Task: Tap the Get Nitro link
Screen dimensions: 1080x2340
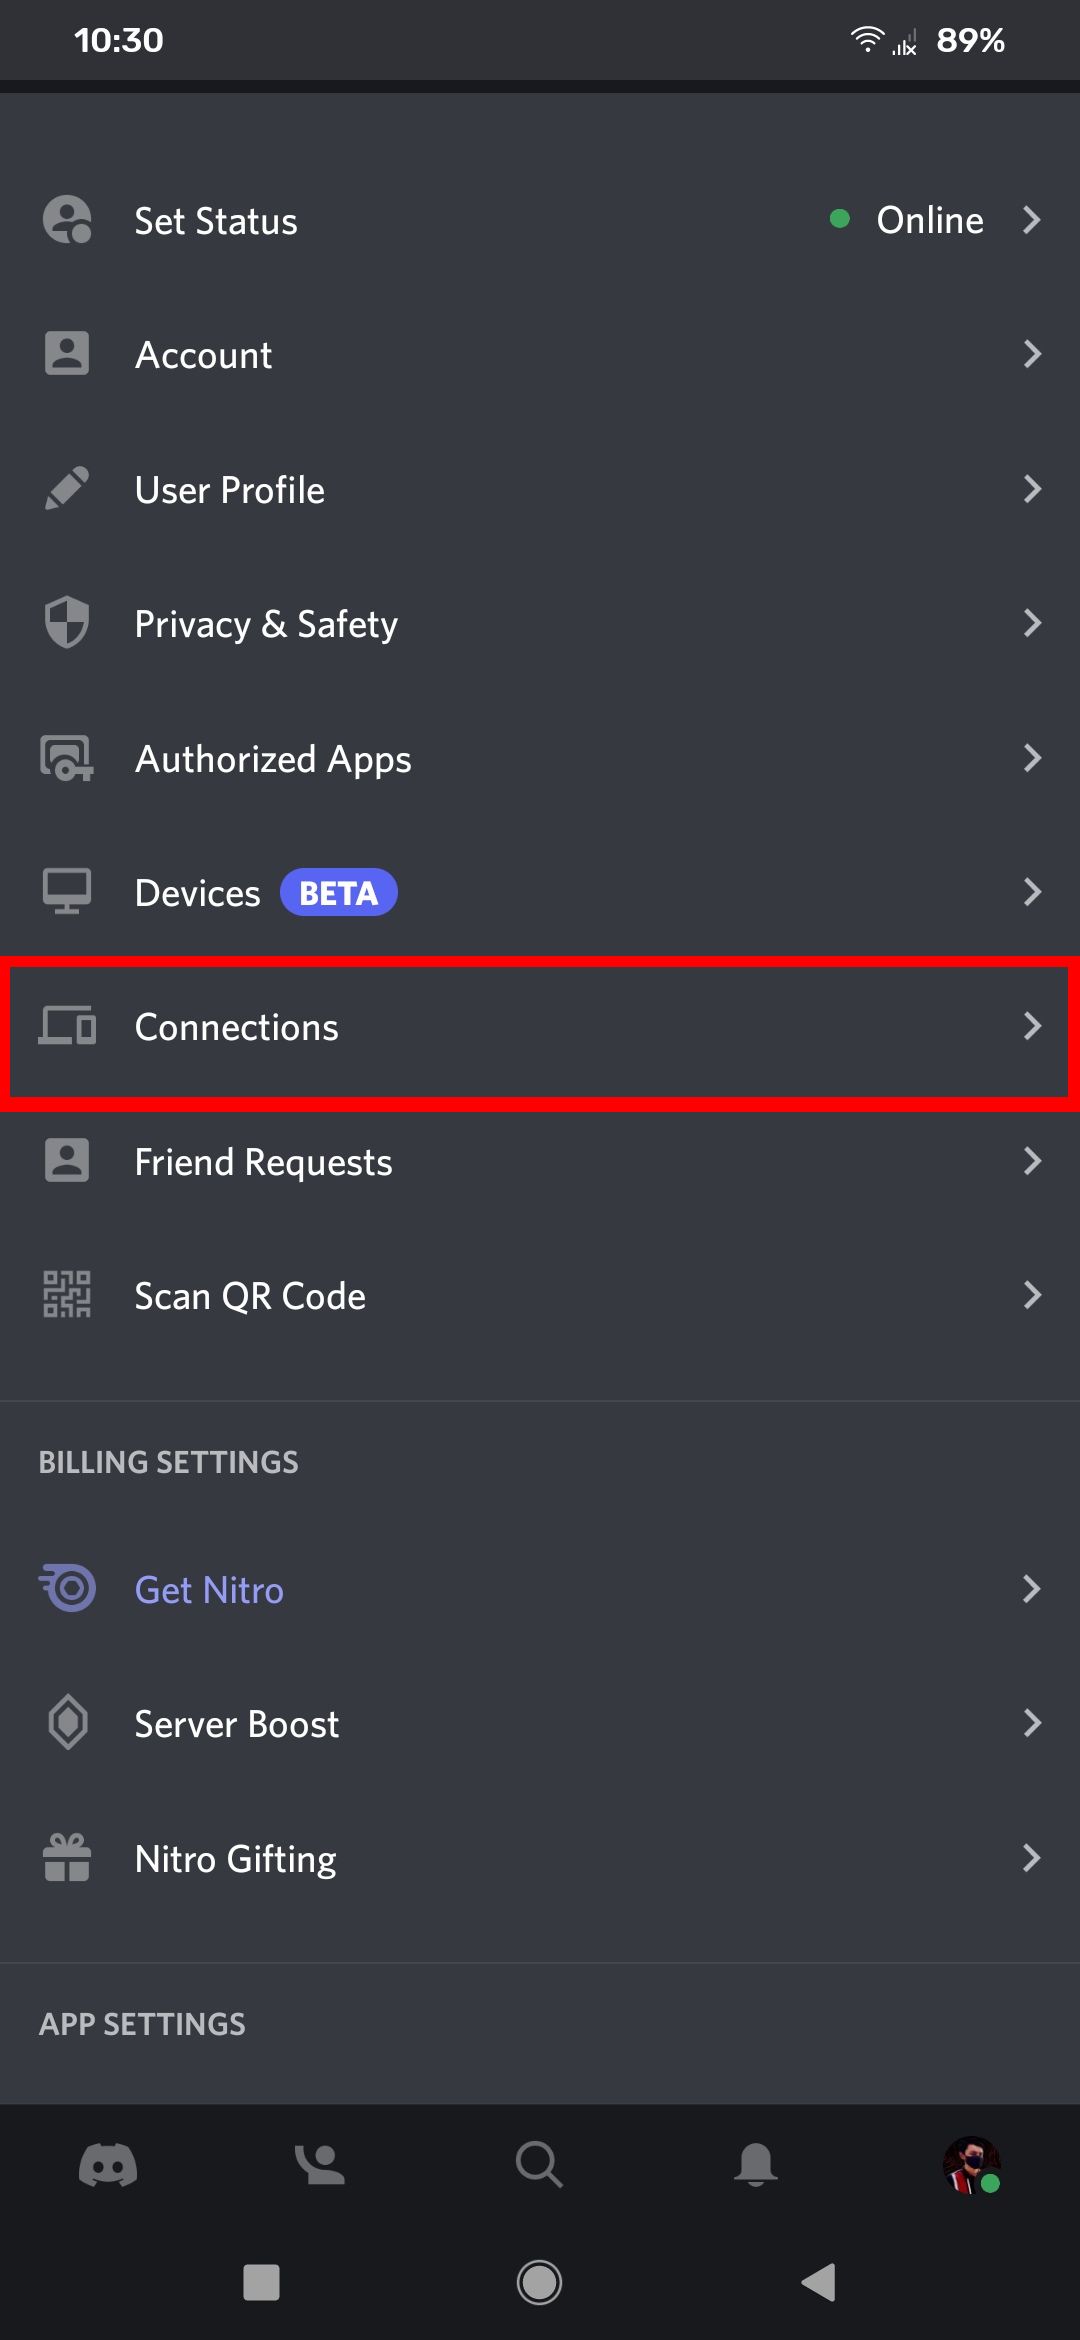Action: pyautogui.click(x=209, y=1590)
